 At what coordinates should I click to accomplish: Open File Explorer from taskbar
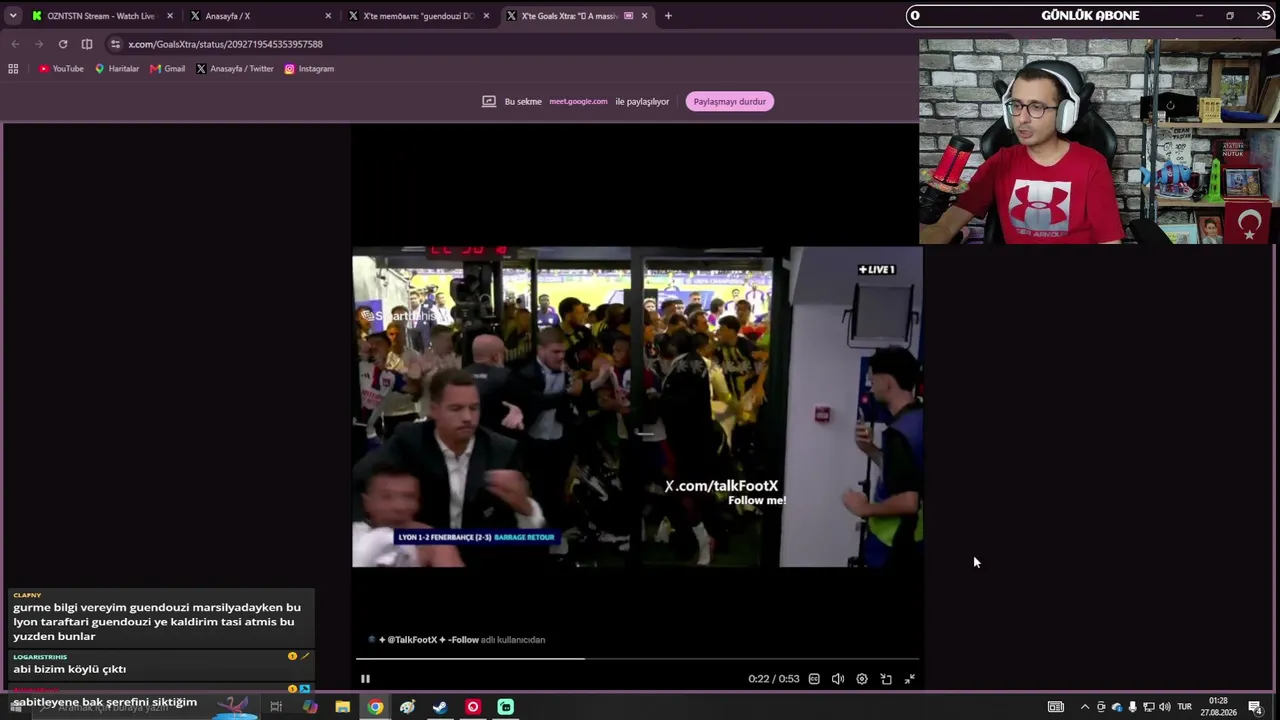[342, 707]
